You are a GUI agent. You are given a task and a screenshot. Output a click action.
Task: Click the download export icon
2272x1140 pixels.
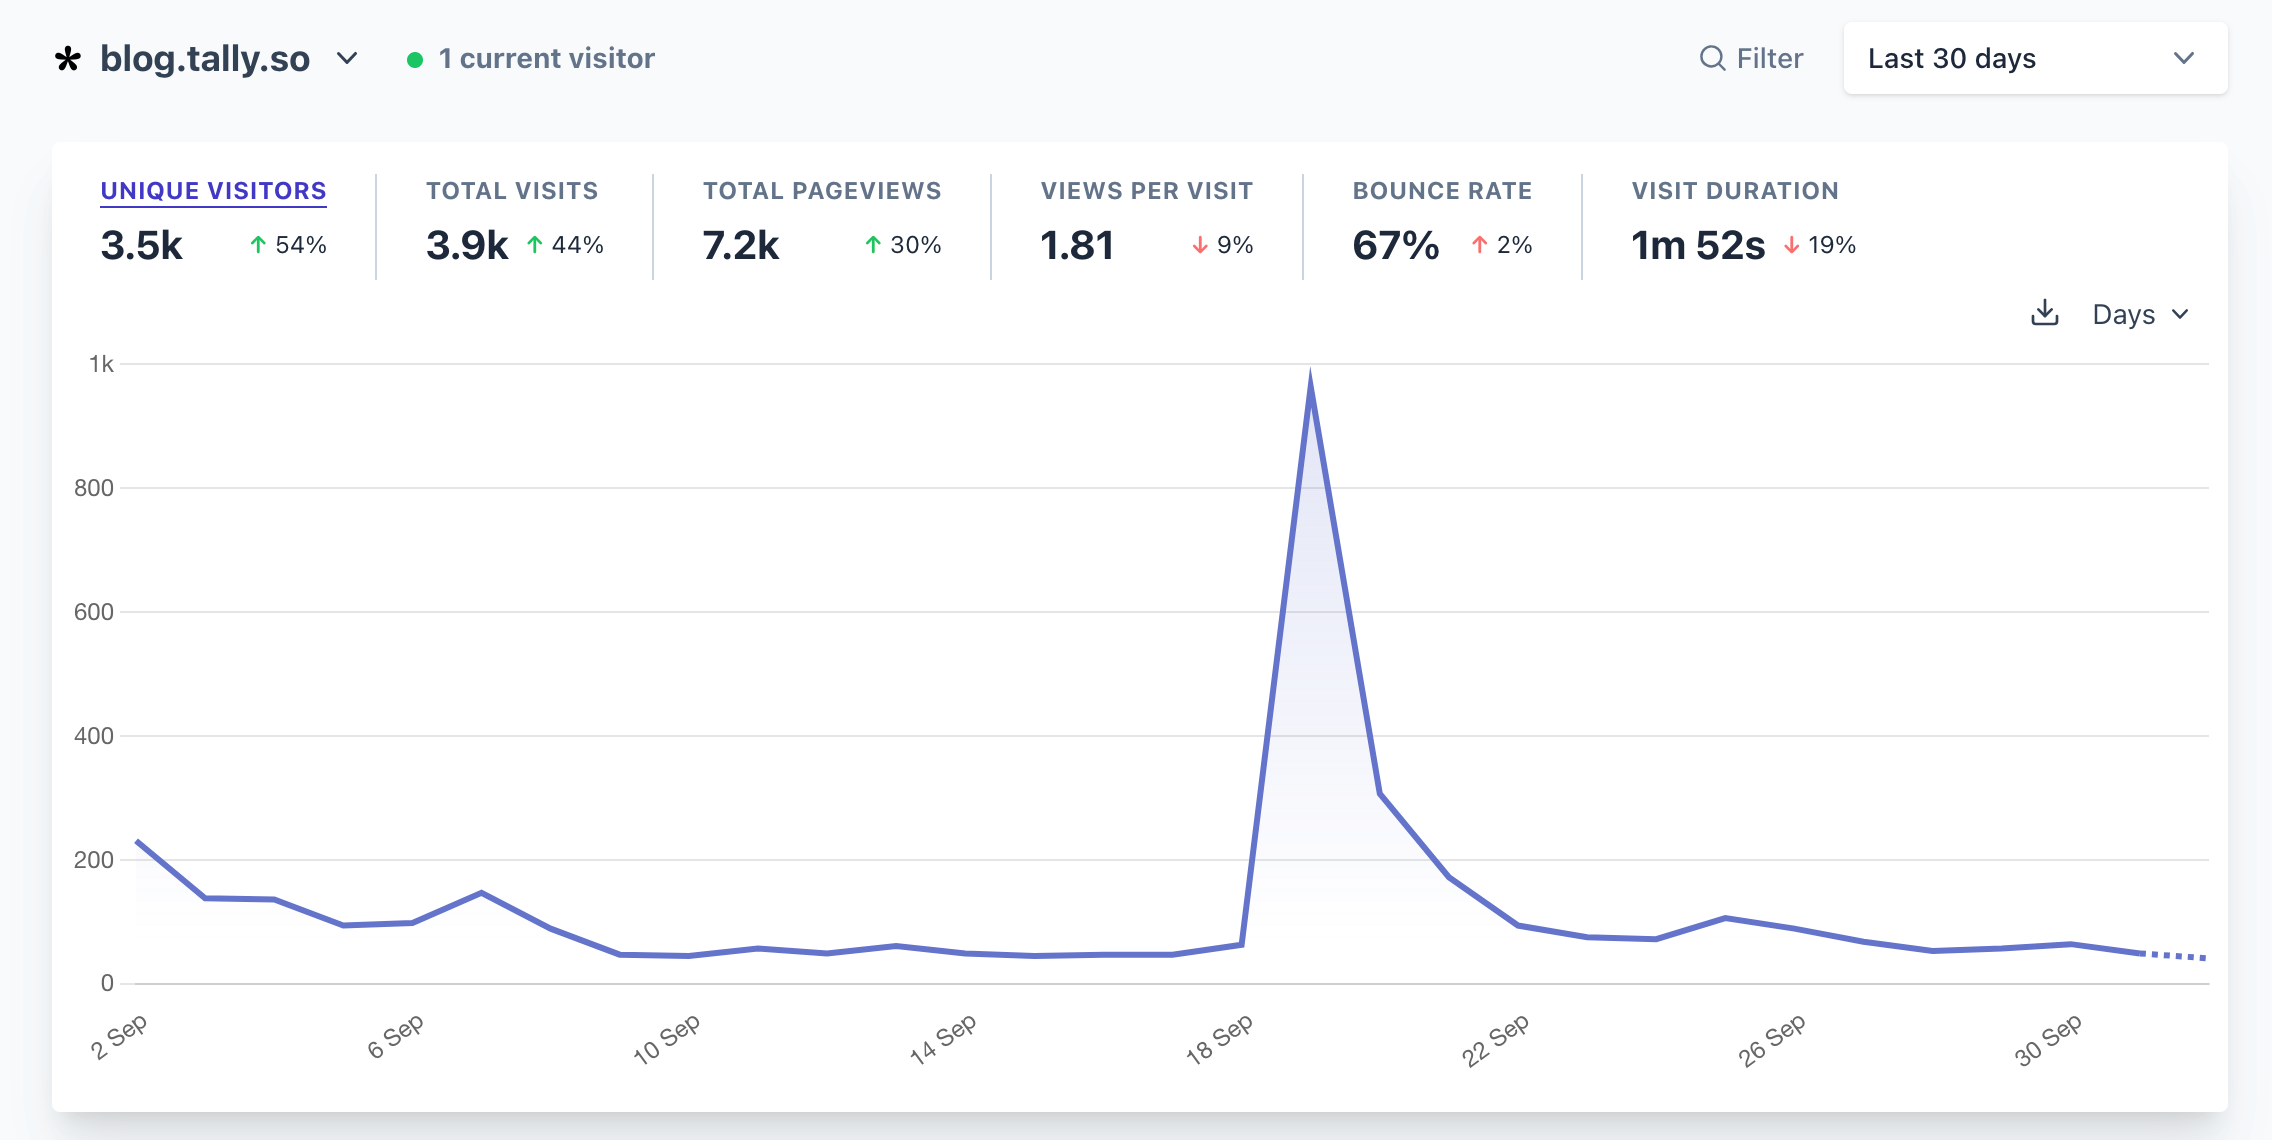[2045, 313]
